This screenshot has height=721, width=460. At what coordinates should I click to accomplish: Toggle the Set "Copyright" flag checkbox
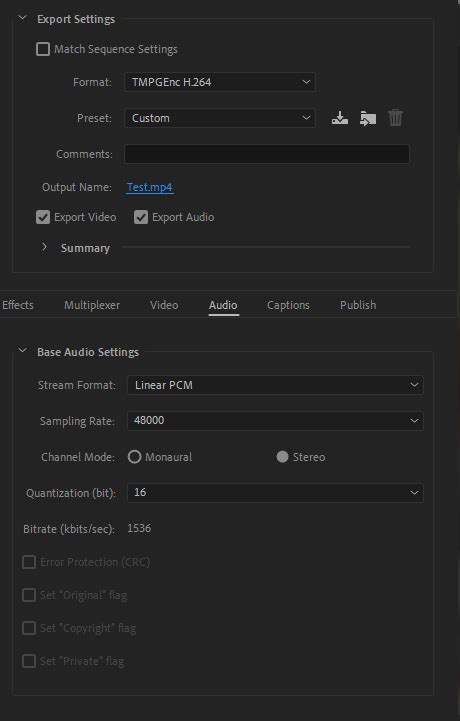point(29,628)
